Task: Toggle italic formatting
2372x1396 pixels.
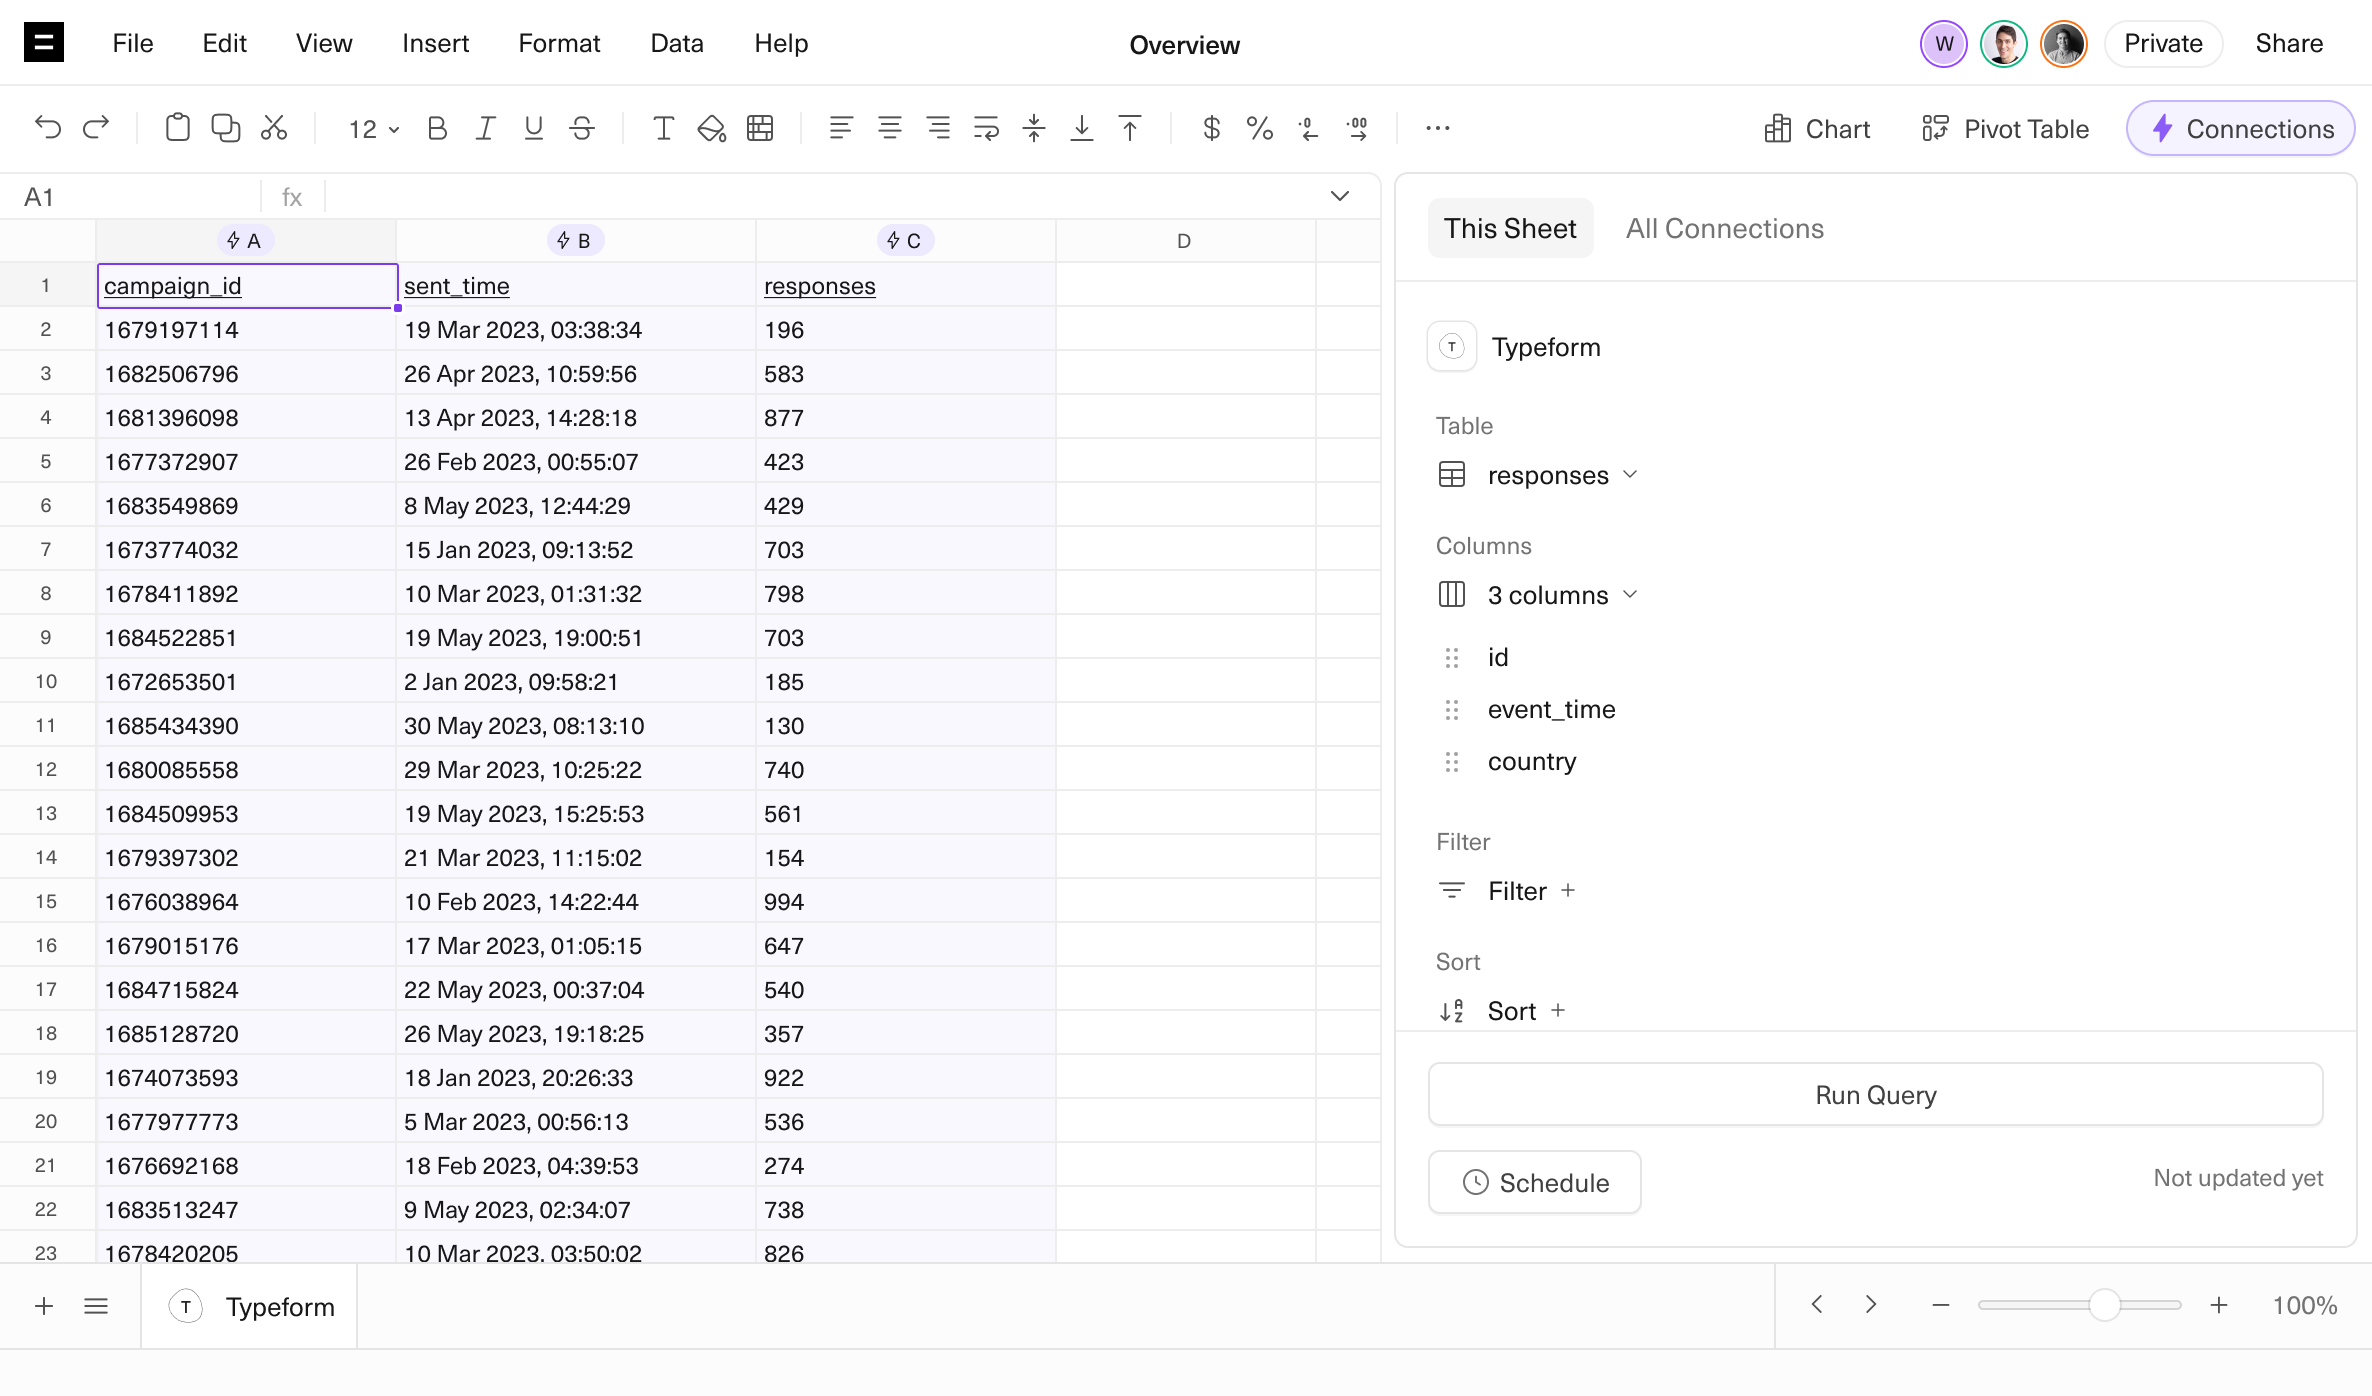Action: click(x=485, y=128)
